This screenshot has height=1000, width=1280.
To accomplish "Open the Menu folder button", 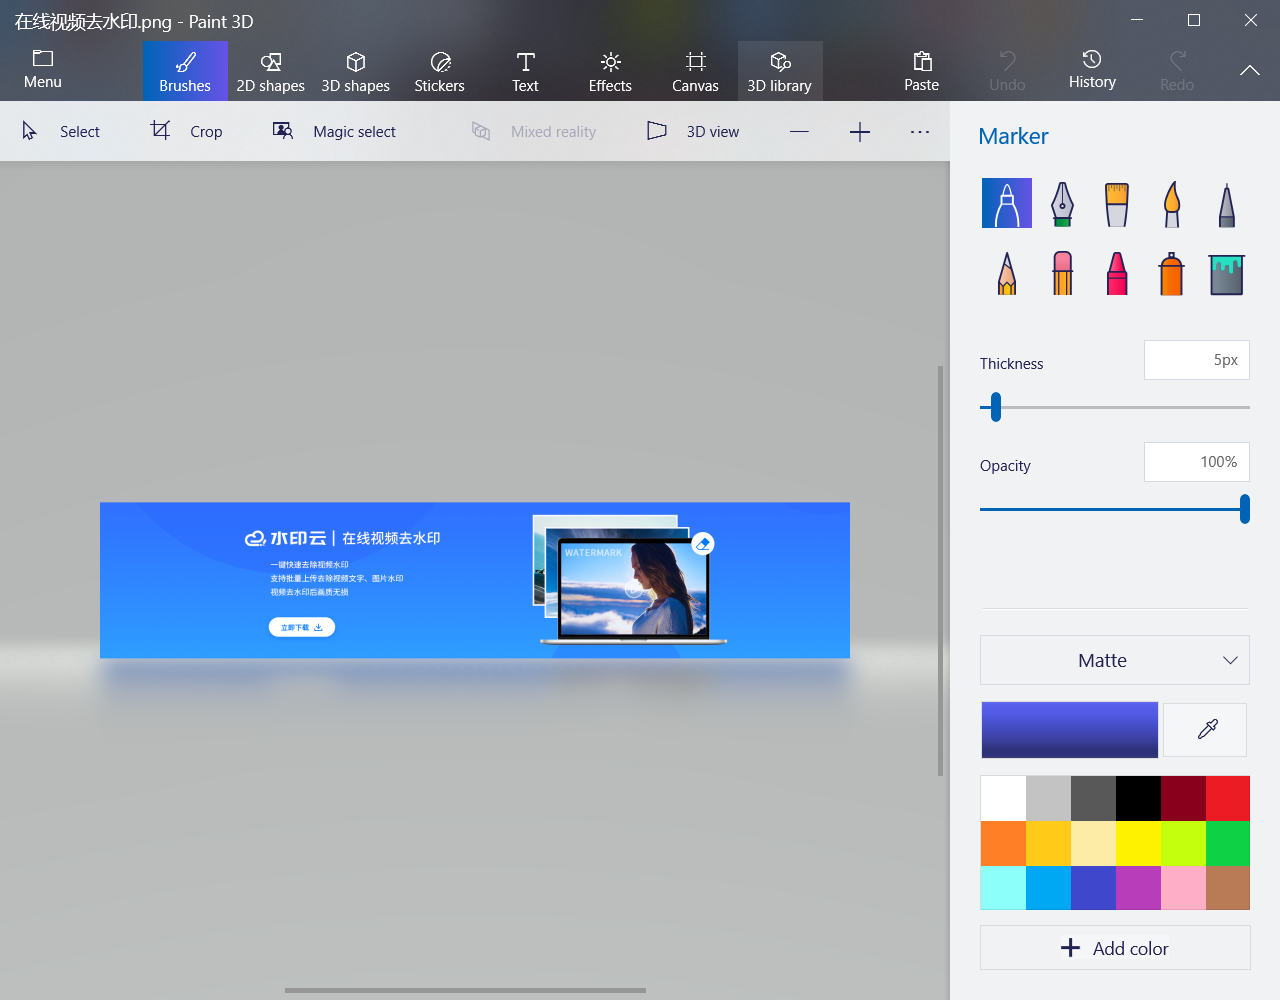I will (43, 71).
